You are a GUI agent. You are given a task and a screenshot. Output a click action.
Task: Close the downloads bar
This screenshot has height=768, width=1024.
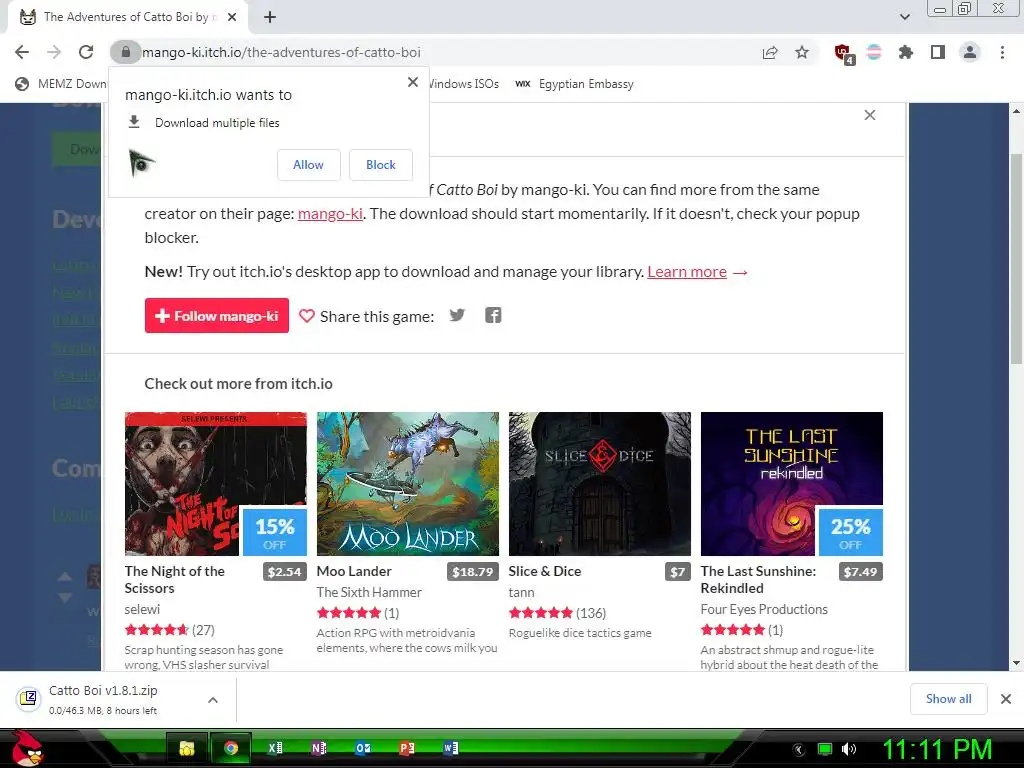(x=1006, y=699)
